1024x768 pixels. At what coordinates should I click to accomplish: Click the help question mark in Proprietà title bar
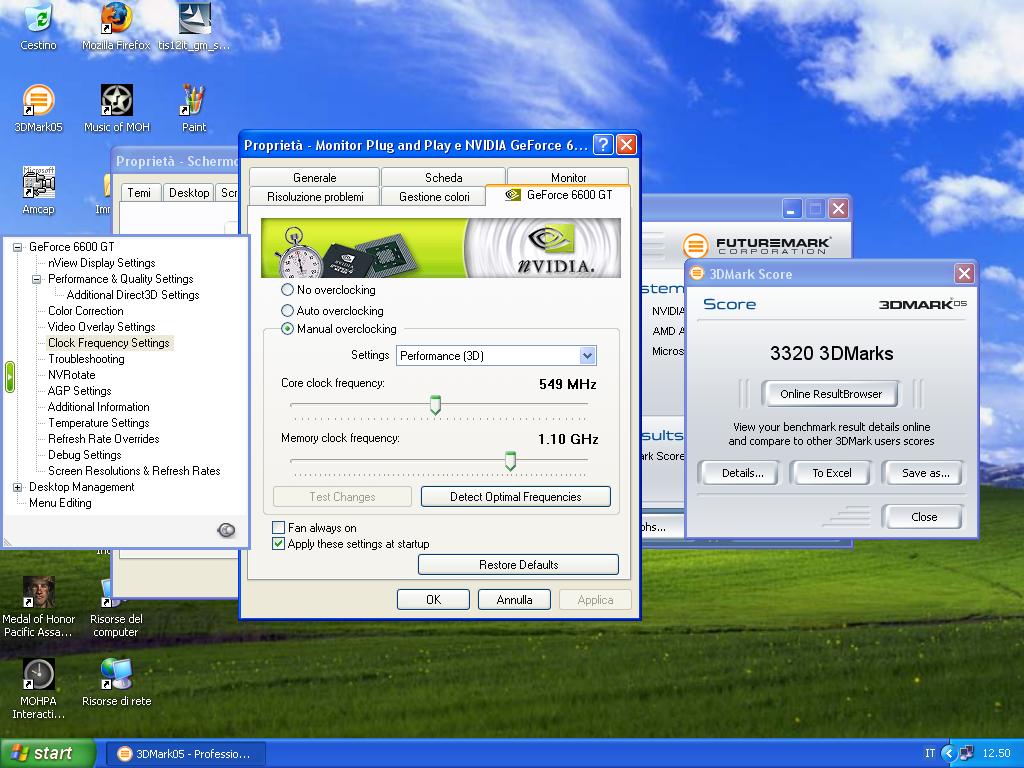tap(603, 144)
